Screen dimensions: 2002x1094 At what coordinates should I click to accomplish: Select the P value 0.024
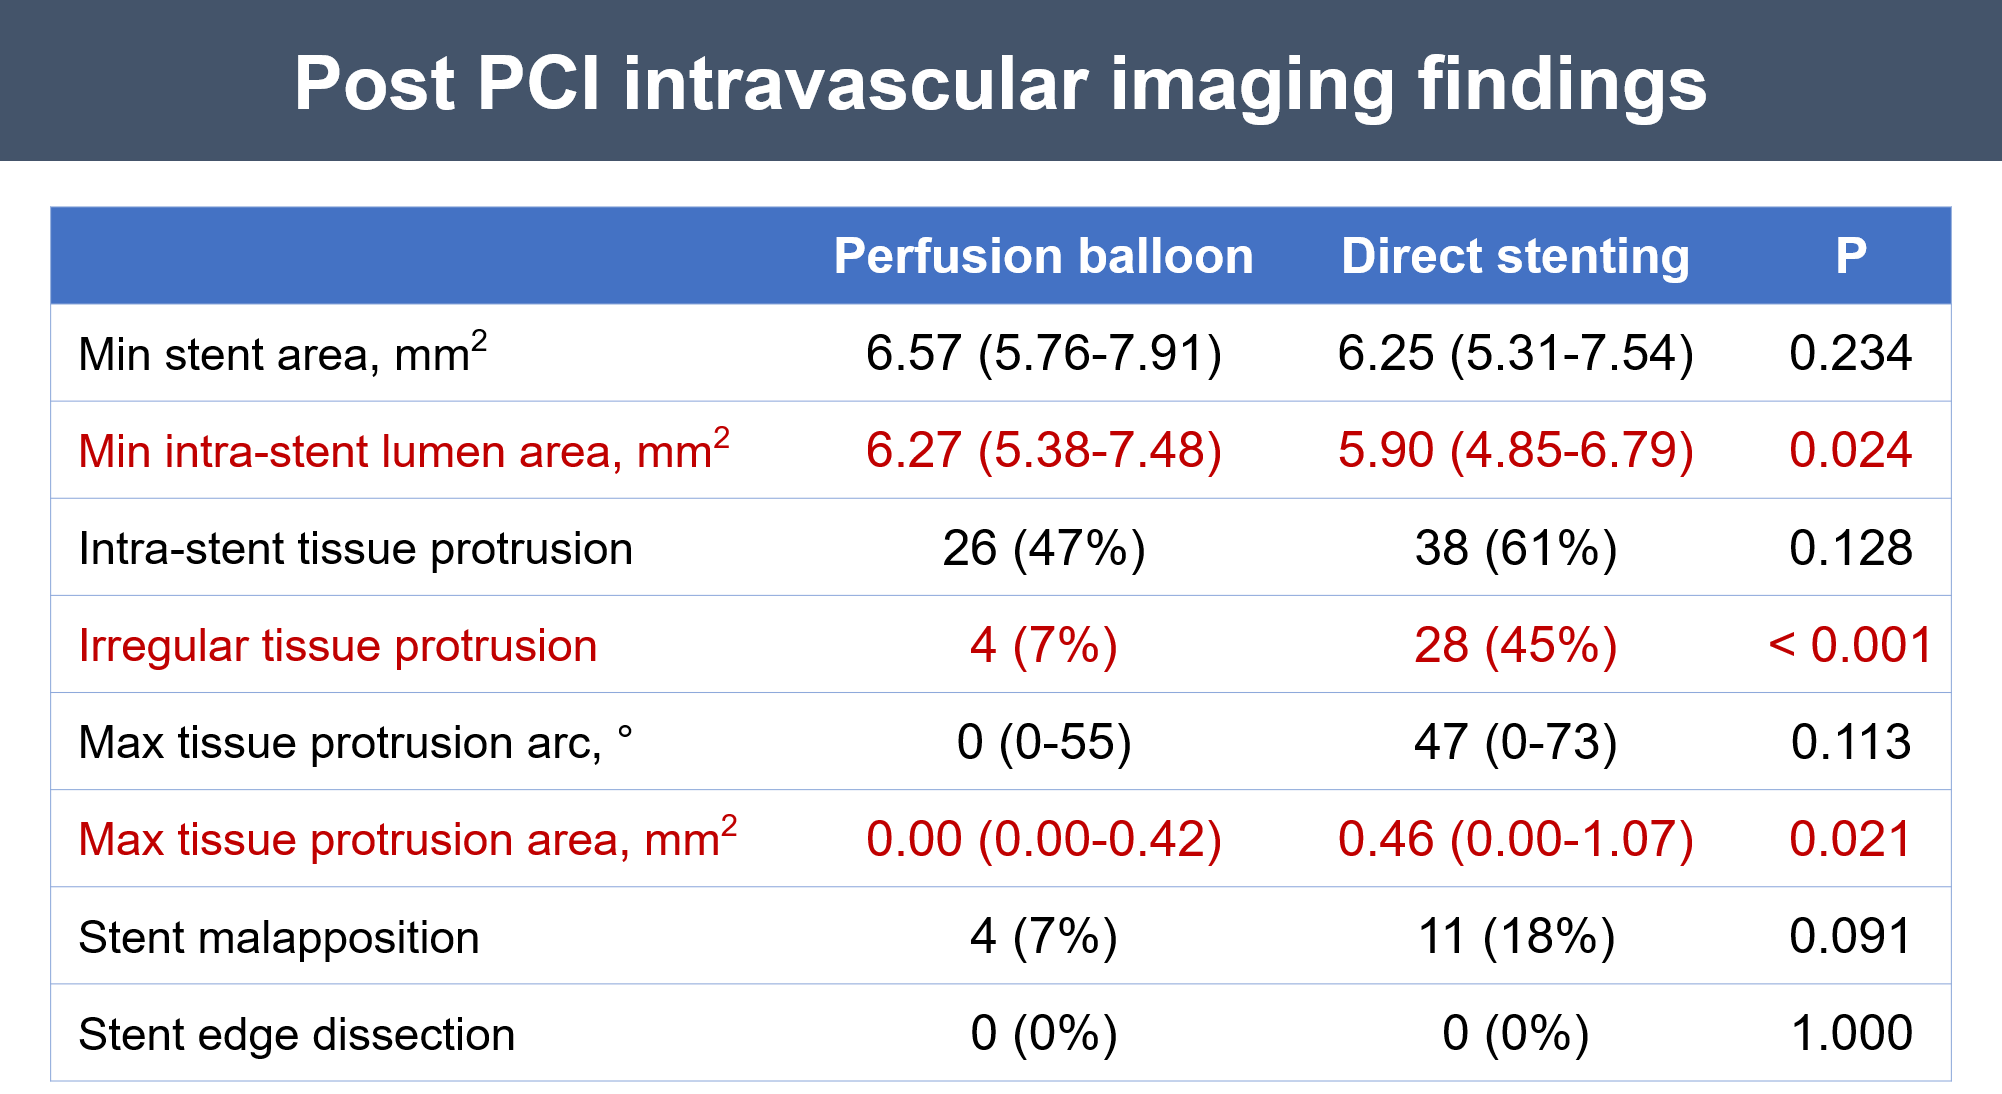1850,451
